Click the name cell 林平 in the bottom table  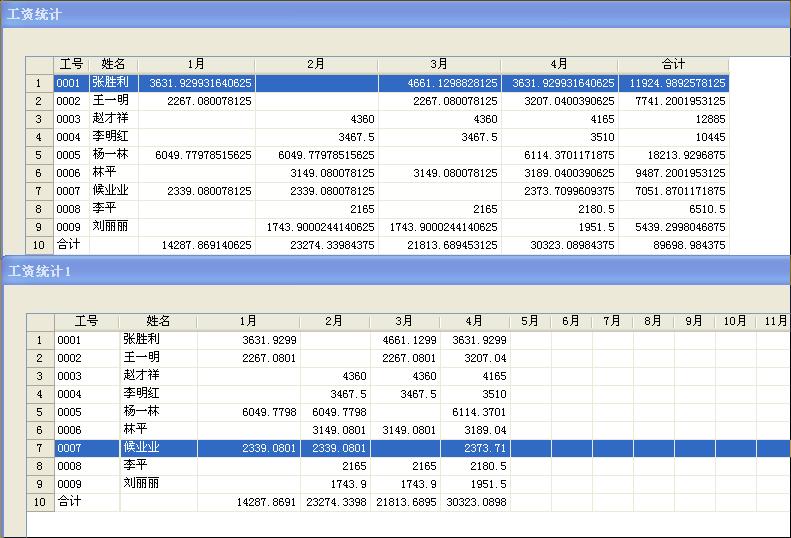point(158,430)
